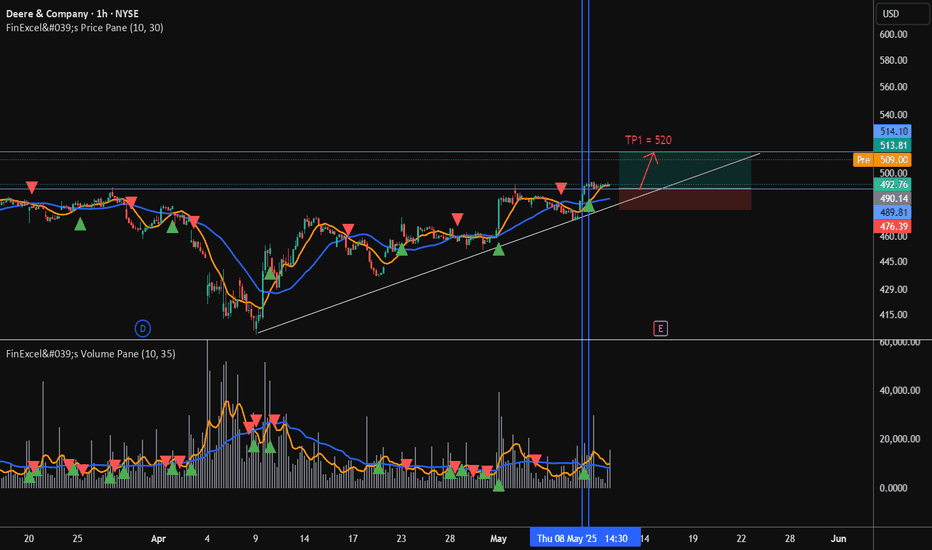932x550 pixels.
Task: Select the red stop-loss zone
Action: (x=685, y=199)
